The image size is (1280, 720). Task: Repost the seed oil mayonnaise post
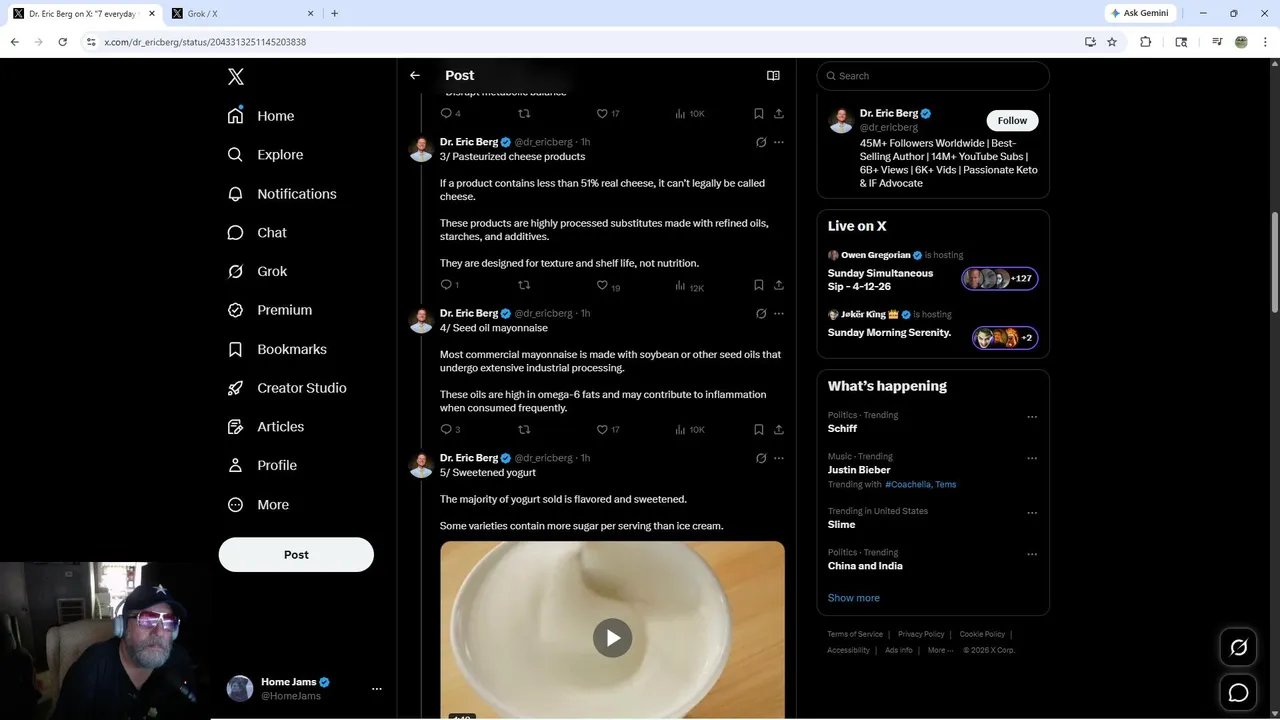click(x=524, y=429)
